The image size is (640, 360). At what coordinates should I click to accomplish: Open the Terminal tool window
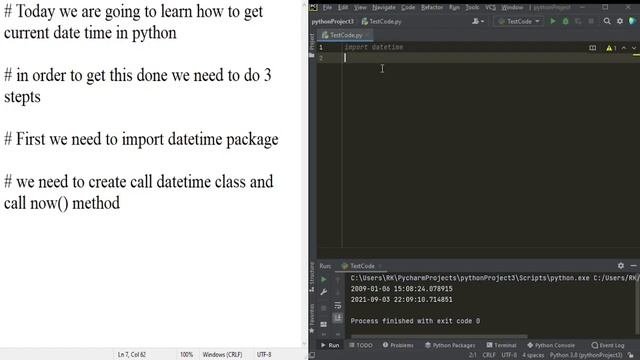click(501, 345)
